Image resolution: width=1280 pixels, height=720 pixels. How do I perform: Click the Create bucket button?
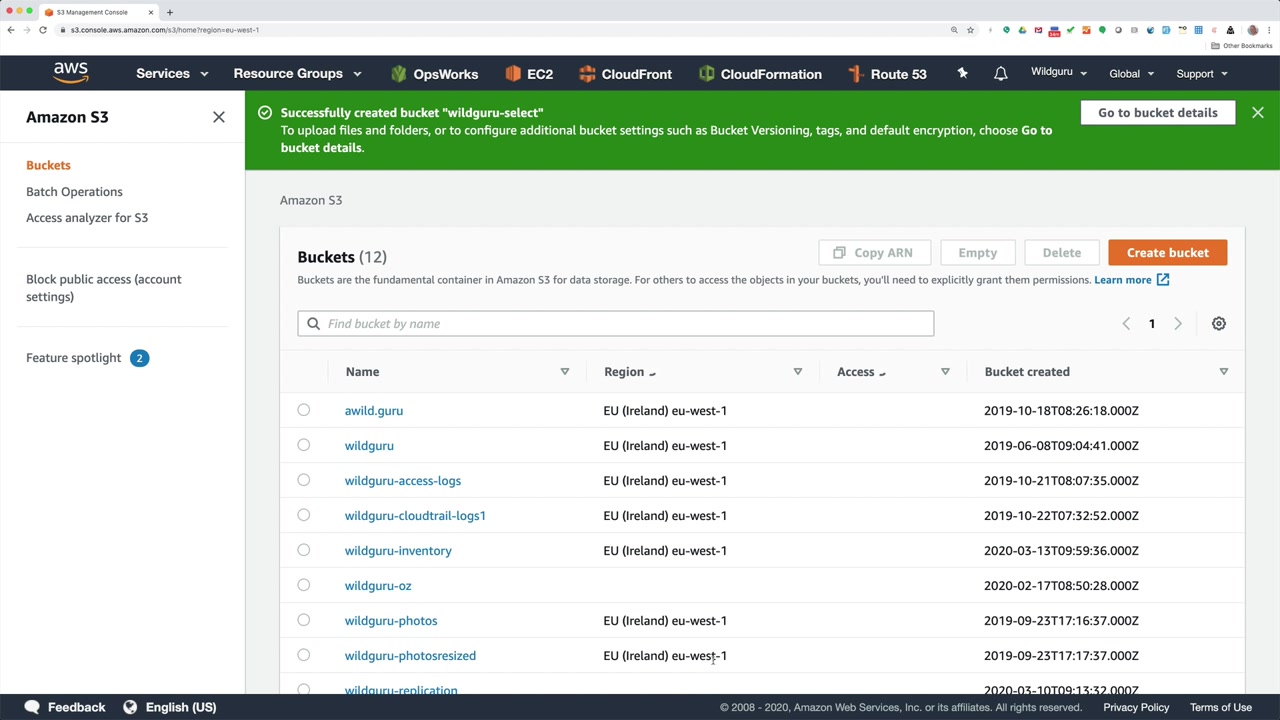1167,253
